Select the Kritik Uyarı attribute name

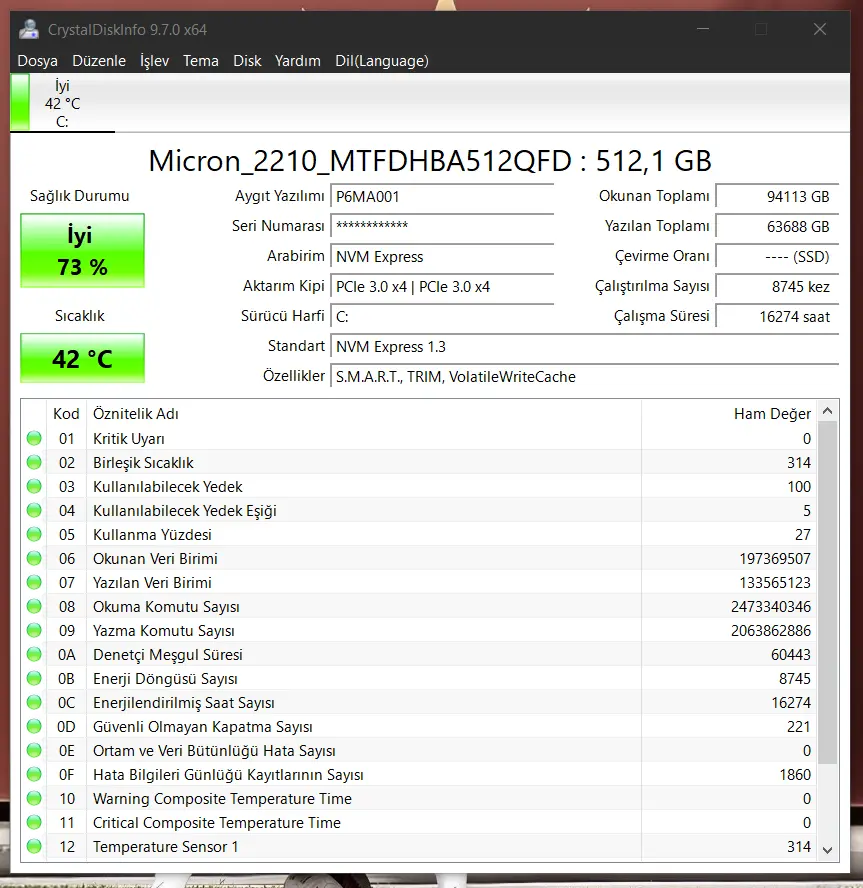129,439
